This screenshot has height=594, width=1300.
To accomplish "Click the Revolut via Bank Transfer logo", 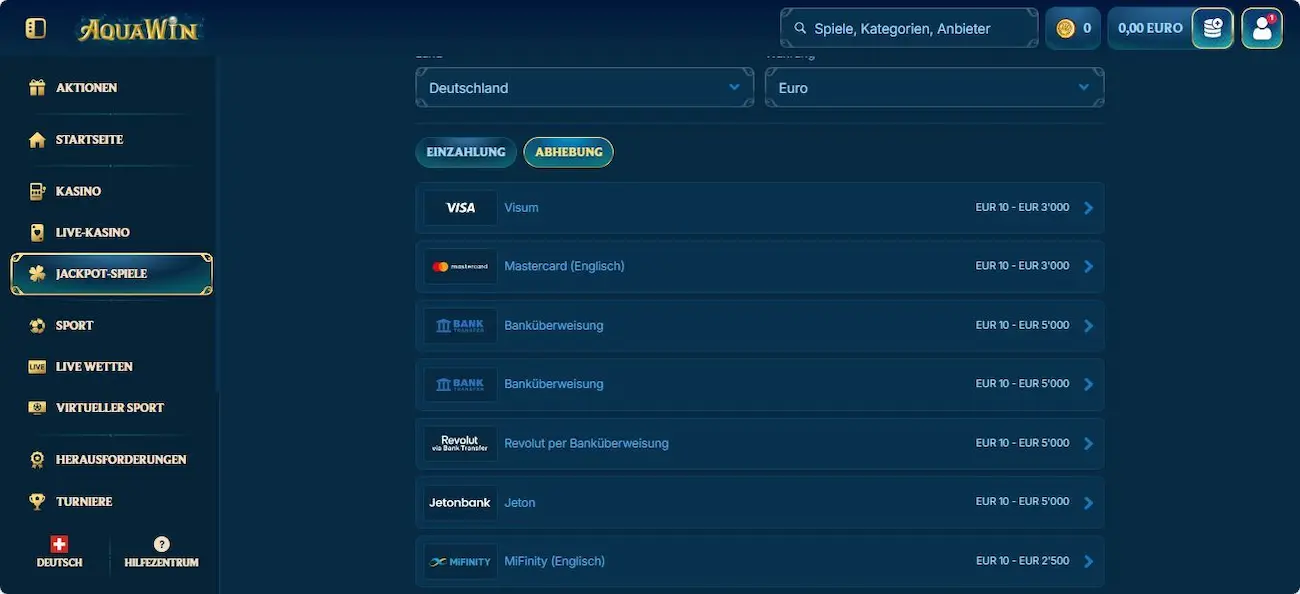I will click(x=460, y=443).
